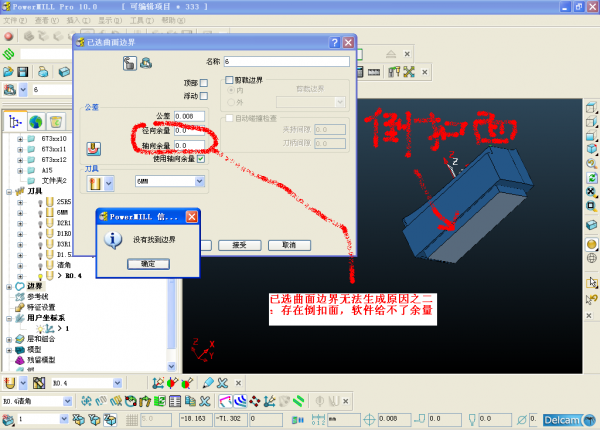Select 特征设置 in the explorer tree
Viewport: 600px width, 430px height.
(x=41, y=307)
